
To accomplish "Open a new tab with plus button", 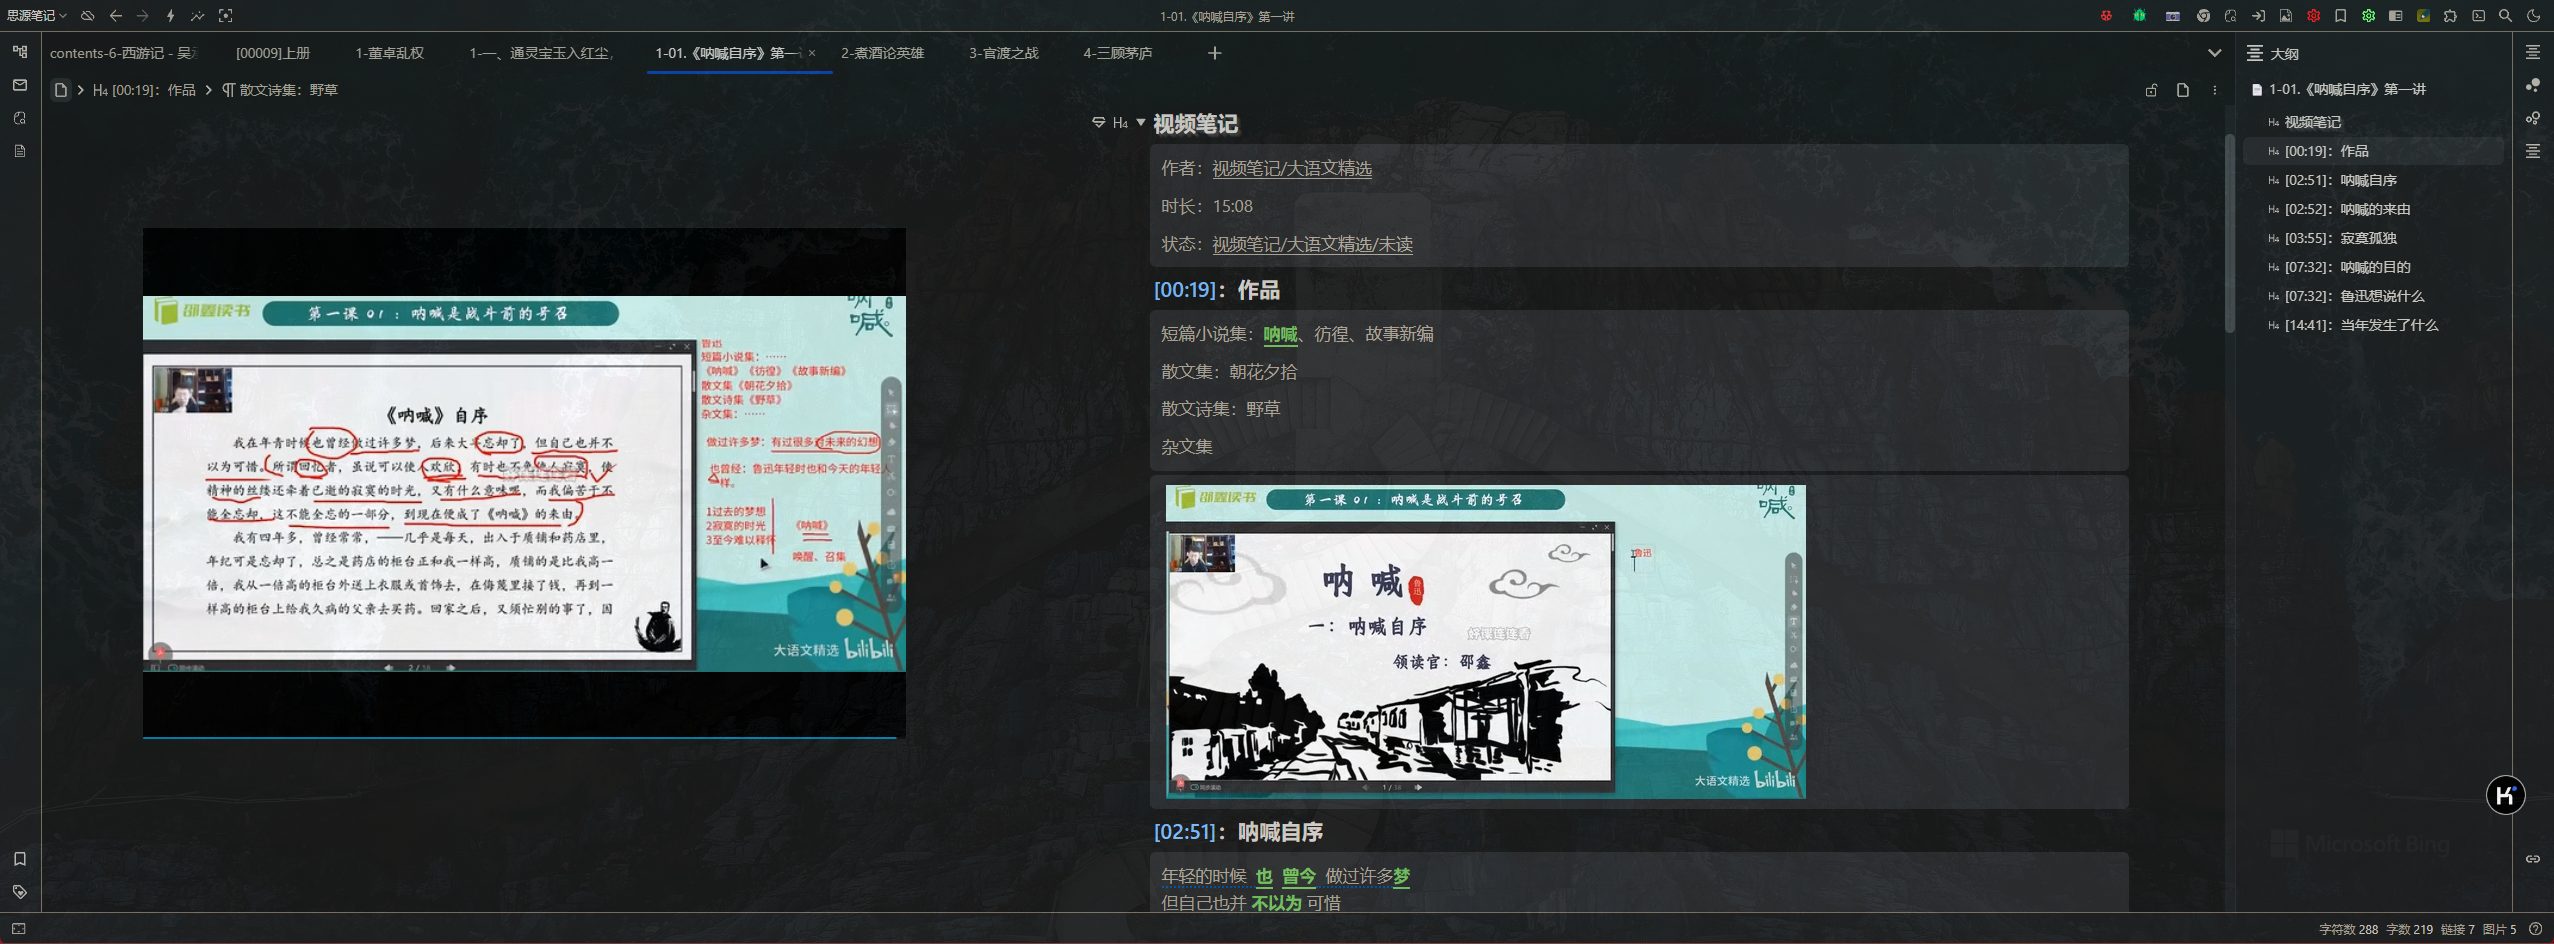I will click(x=1215, y=53).
